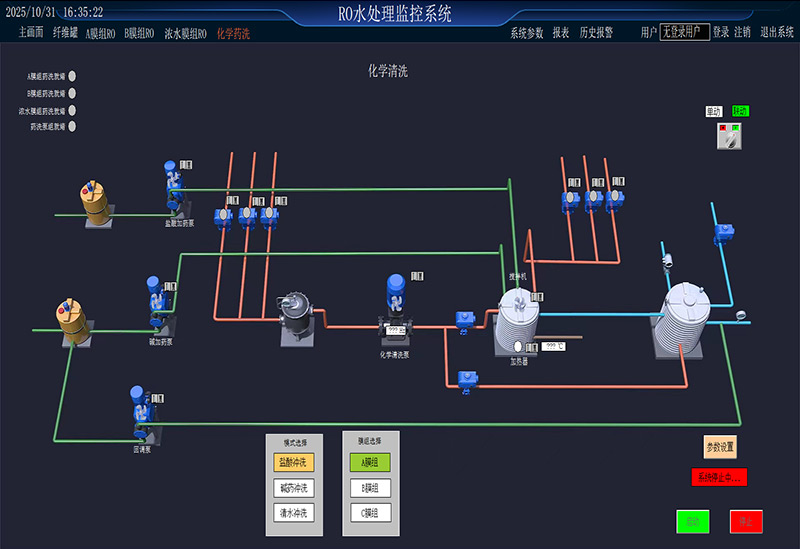Click the A膜组药洗就绪 indicator light
The image size is (800, 549).
pos(72,76)
